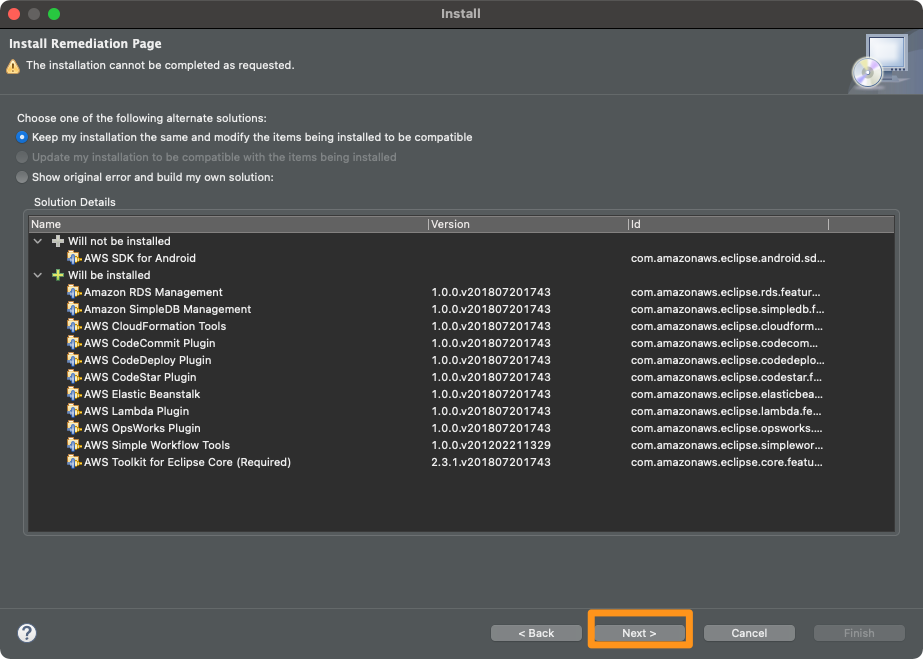Click the Id column header
Screen dimensions: 923x659
(x=728, y=224)
